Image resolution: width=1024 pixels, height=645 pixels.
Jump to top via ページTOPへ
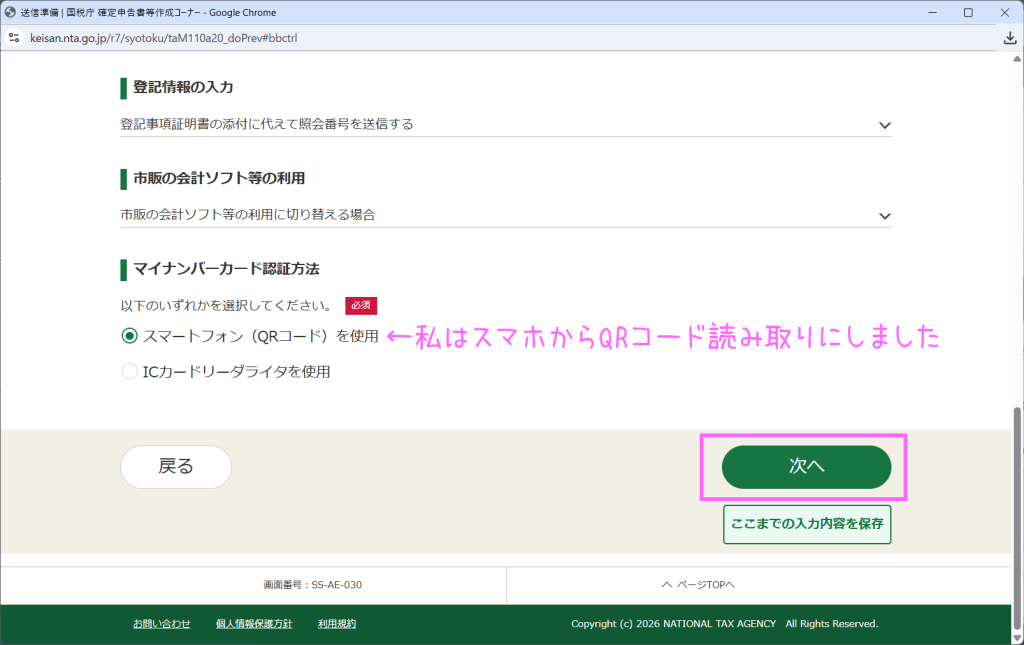click(698, 585)
